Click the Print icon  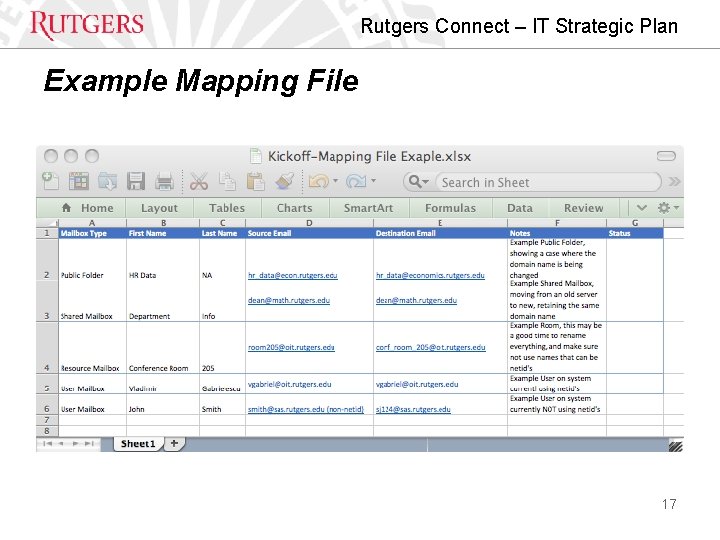pyautogui.click(x=164, y=182)
